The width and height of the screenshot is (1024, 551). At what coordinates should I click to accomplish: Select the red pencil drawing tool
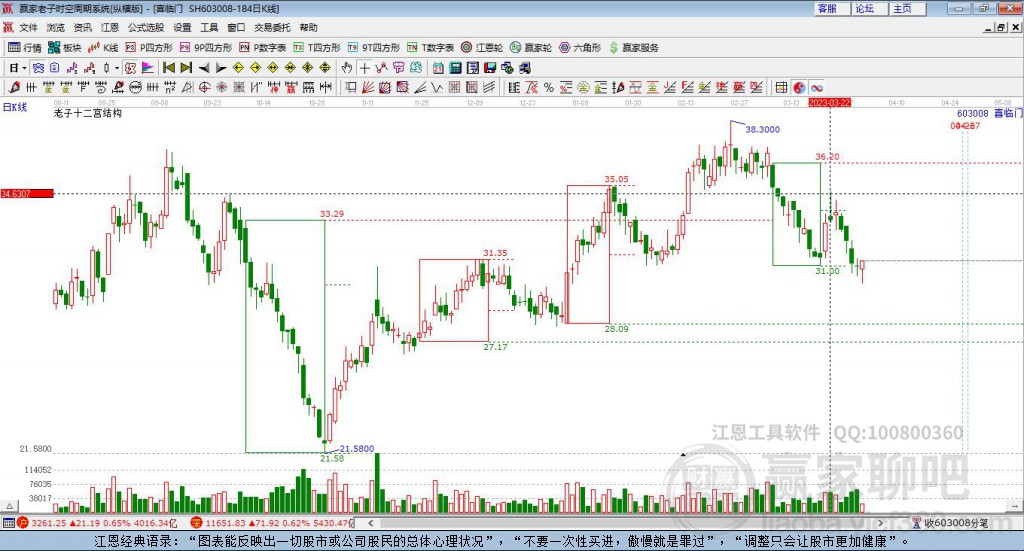click(x=14, y=87)
